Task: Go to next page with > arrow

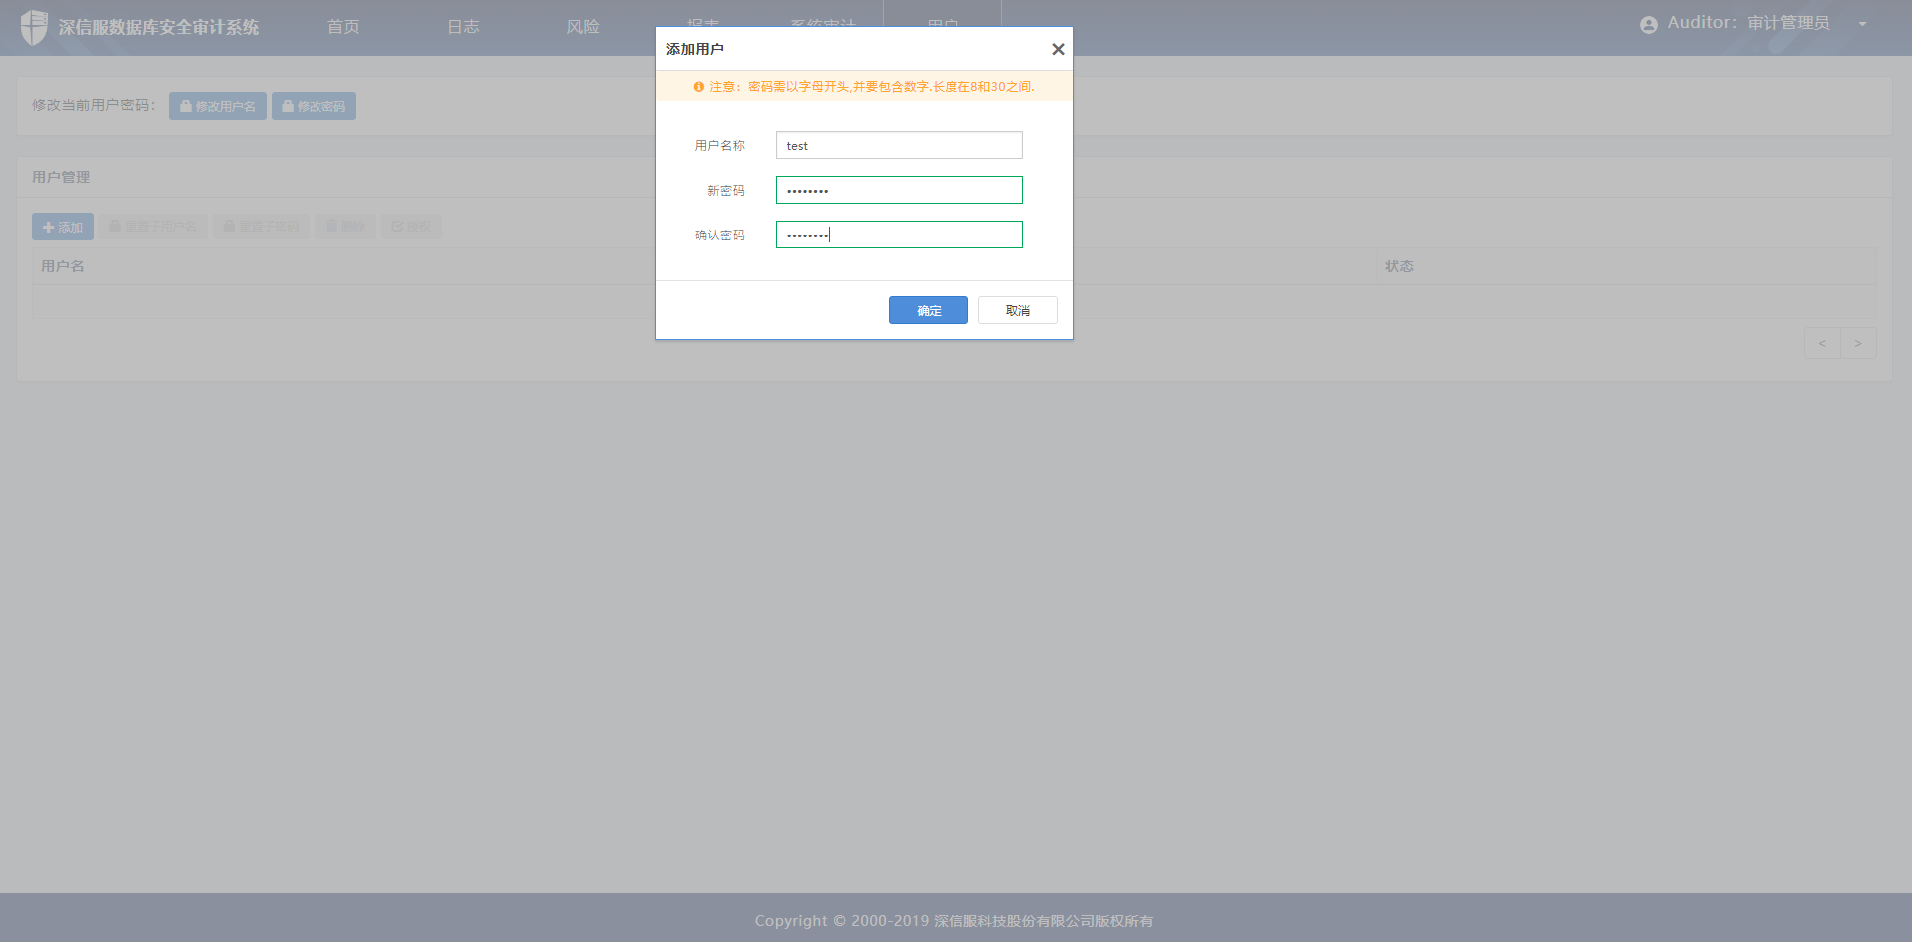Action: [x=1858, y=343]
